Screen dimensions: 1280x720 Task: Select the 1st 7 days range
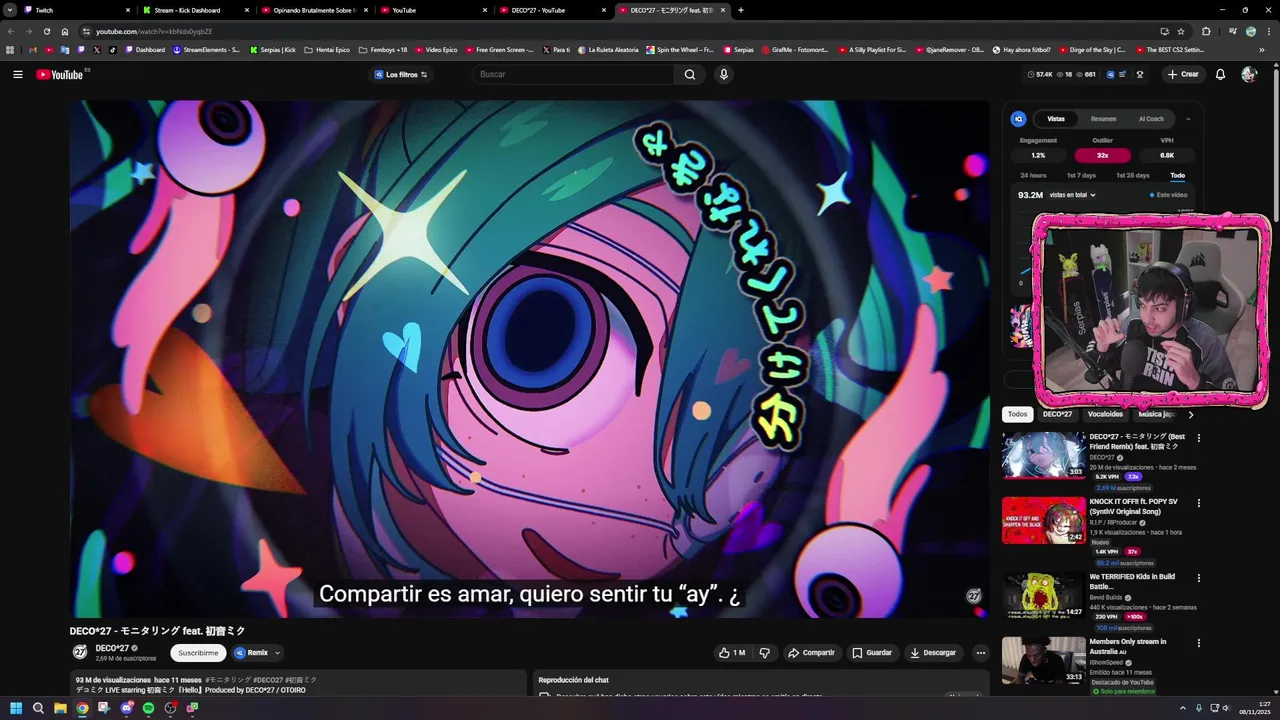[x=1081, y=175]
